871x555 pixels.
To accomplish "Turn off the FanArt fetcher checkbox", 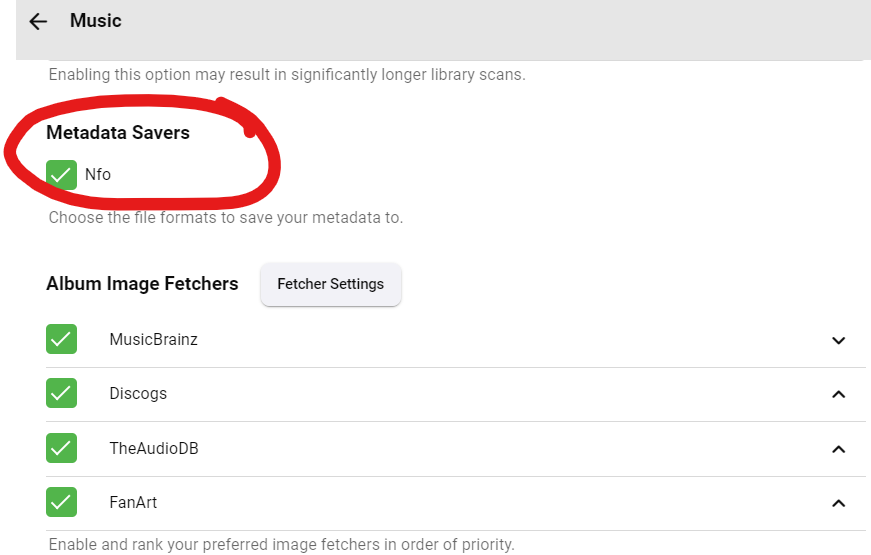I will coord(62,502).
